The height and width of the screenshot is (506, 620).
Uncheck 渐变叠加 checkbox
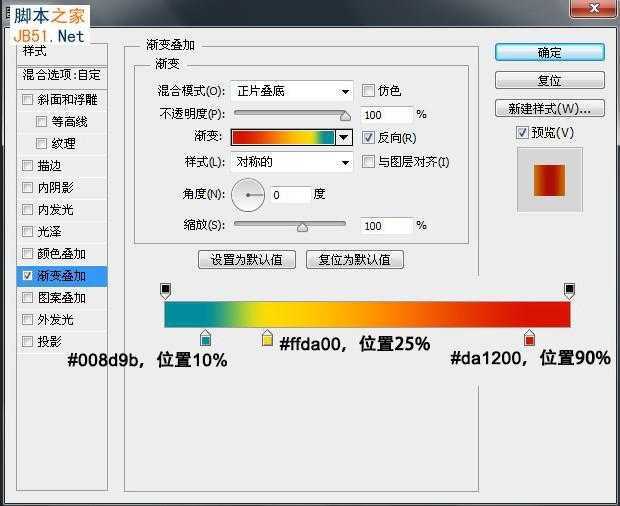point(27,276)
